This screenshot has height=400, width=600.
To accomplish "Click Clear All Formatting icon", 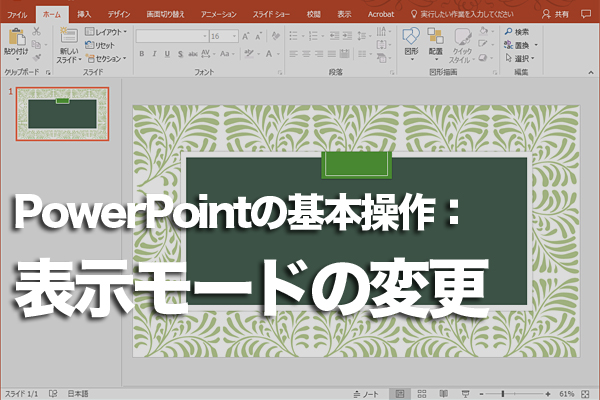I will point(276,36).
